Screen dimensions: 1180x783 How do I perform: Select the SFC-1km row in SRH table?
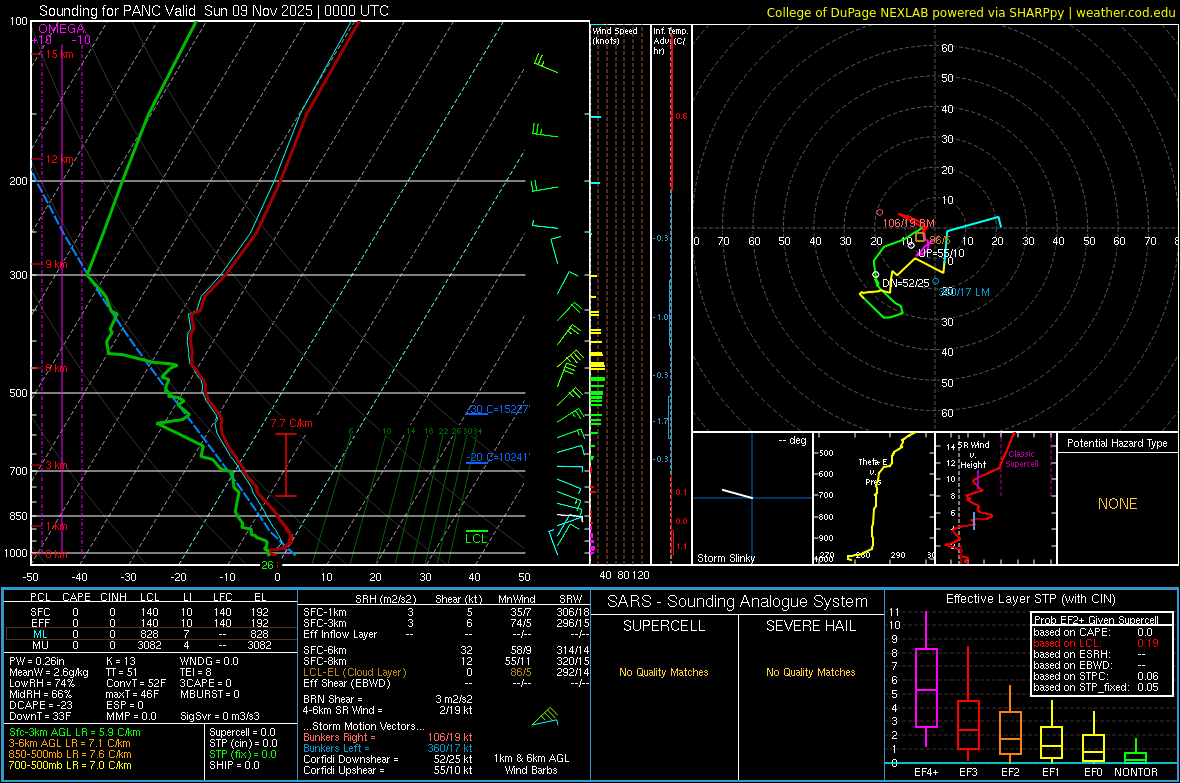point(446,612)
